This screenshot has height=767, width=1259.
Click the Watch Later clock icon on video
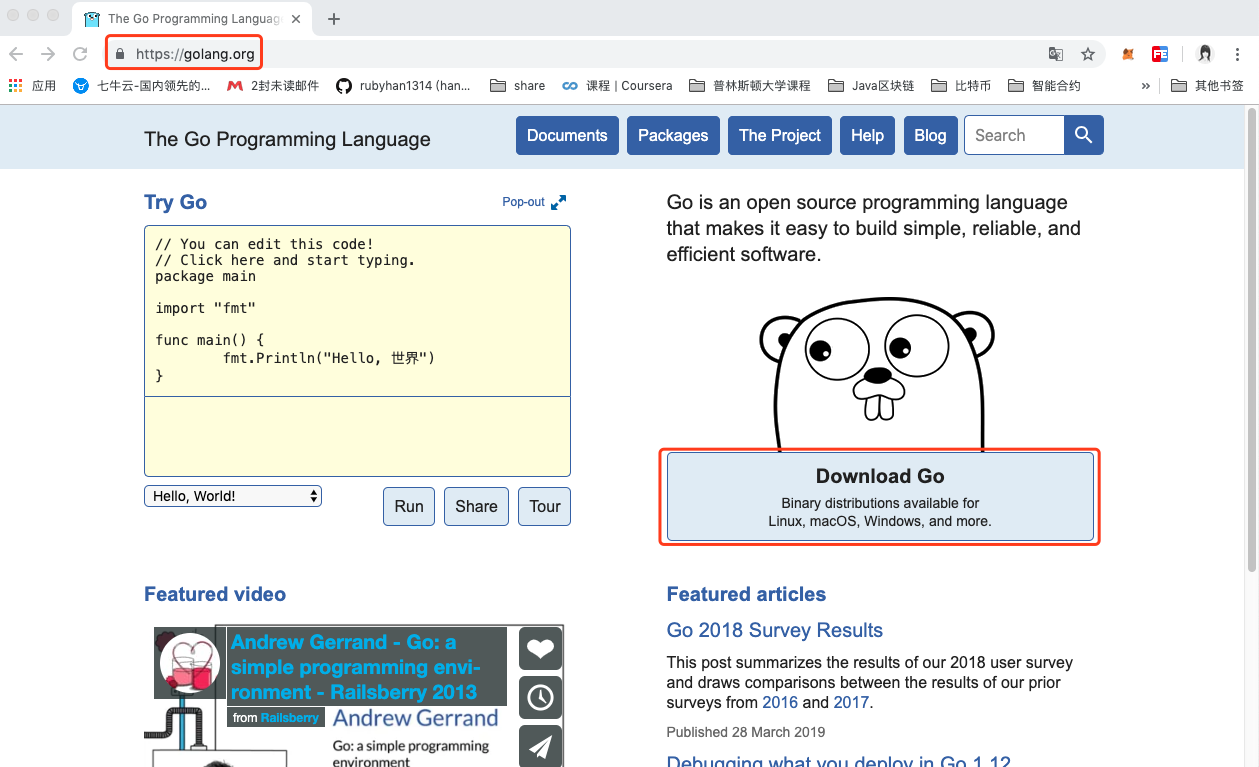pos(540,697)
